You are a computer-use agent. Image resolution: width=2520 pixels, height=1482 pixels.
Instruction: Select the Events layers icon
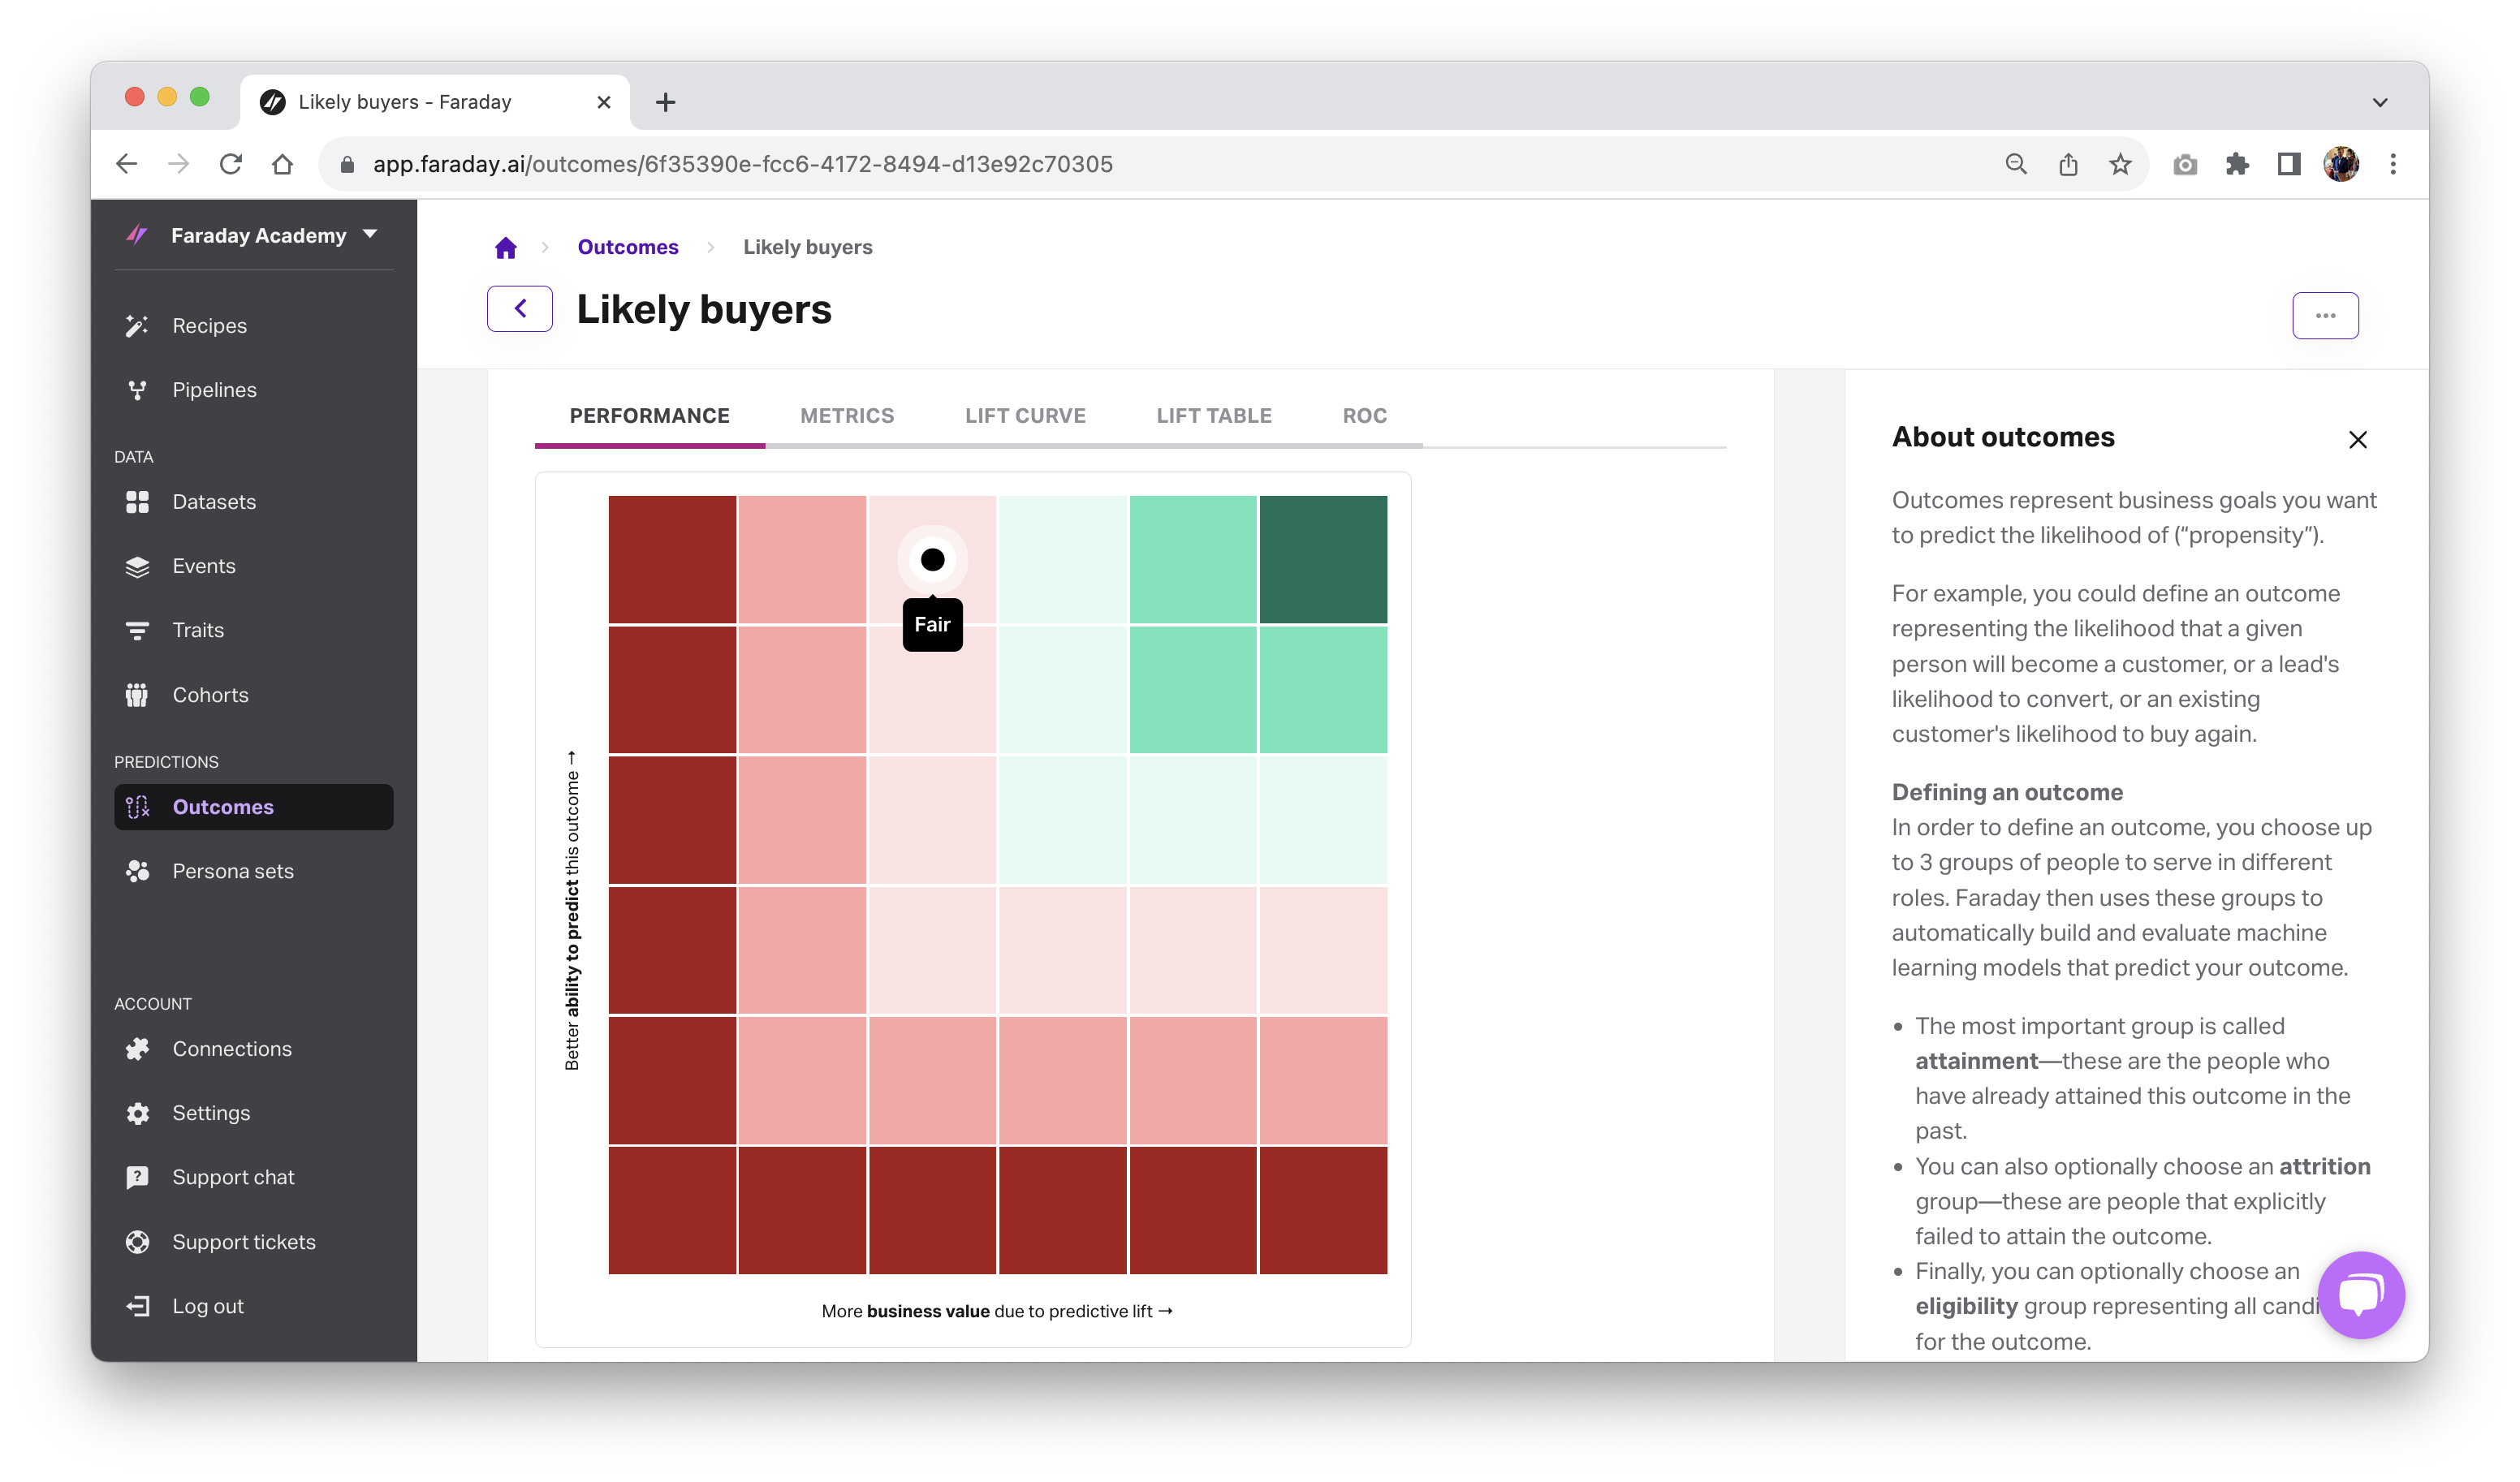(x=137, y=567)
